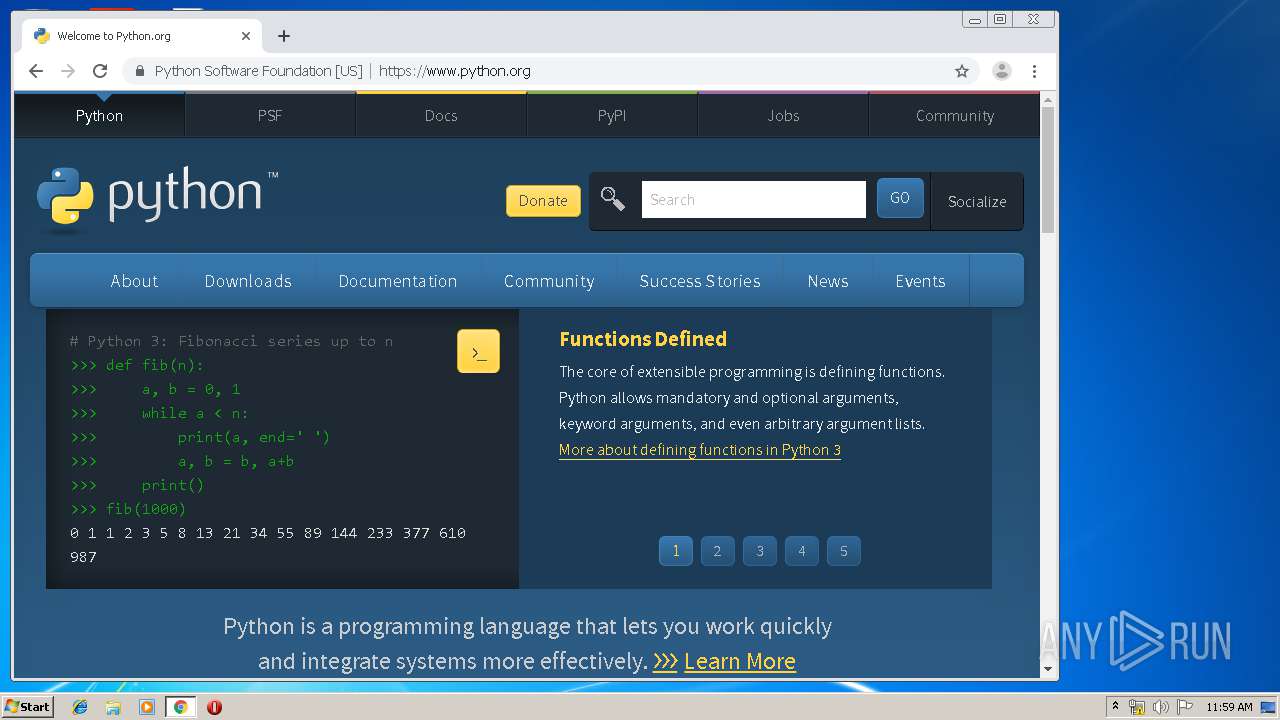Expand the Documentation menu
This screenshot has width=1280, height=720.
pos(398,281)
